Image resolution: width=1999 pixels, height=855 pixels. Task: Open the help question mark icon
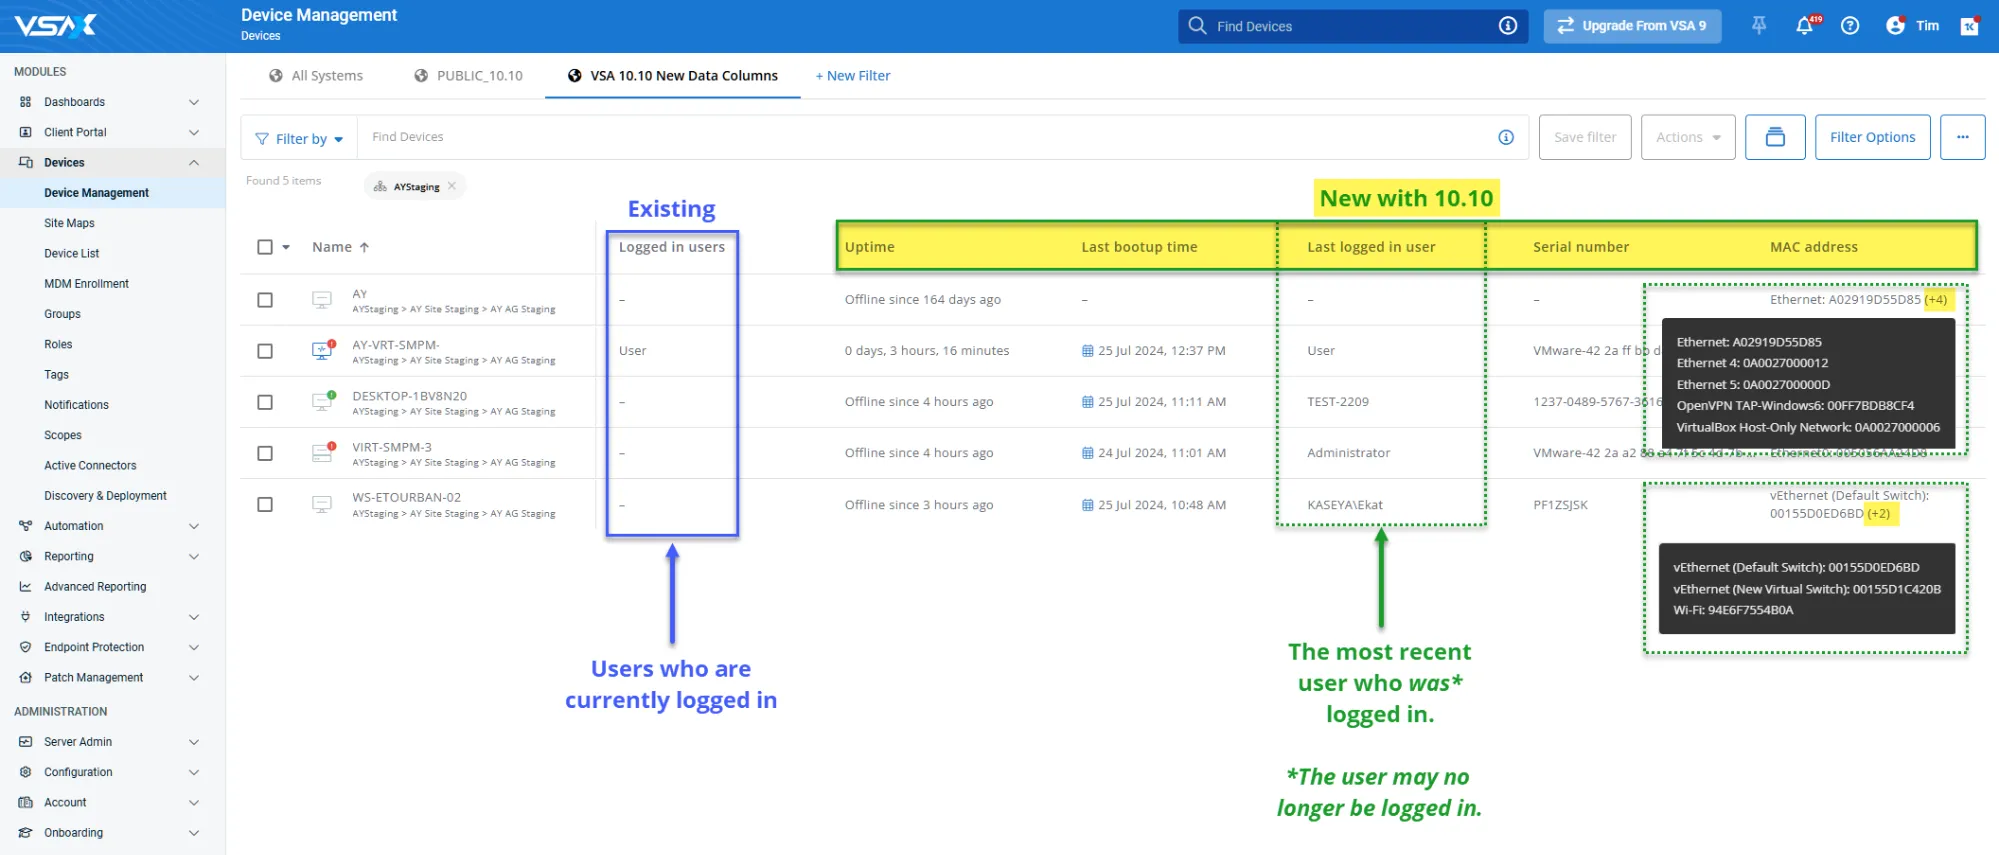[1850, 26]
